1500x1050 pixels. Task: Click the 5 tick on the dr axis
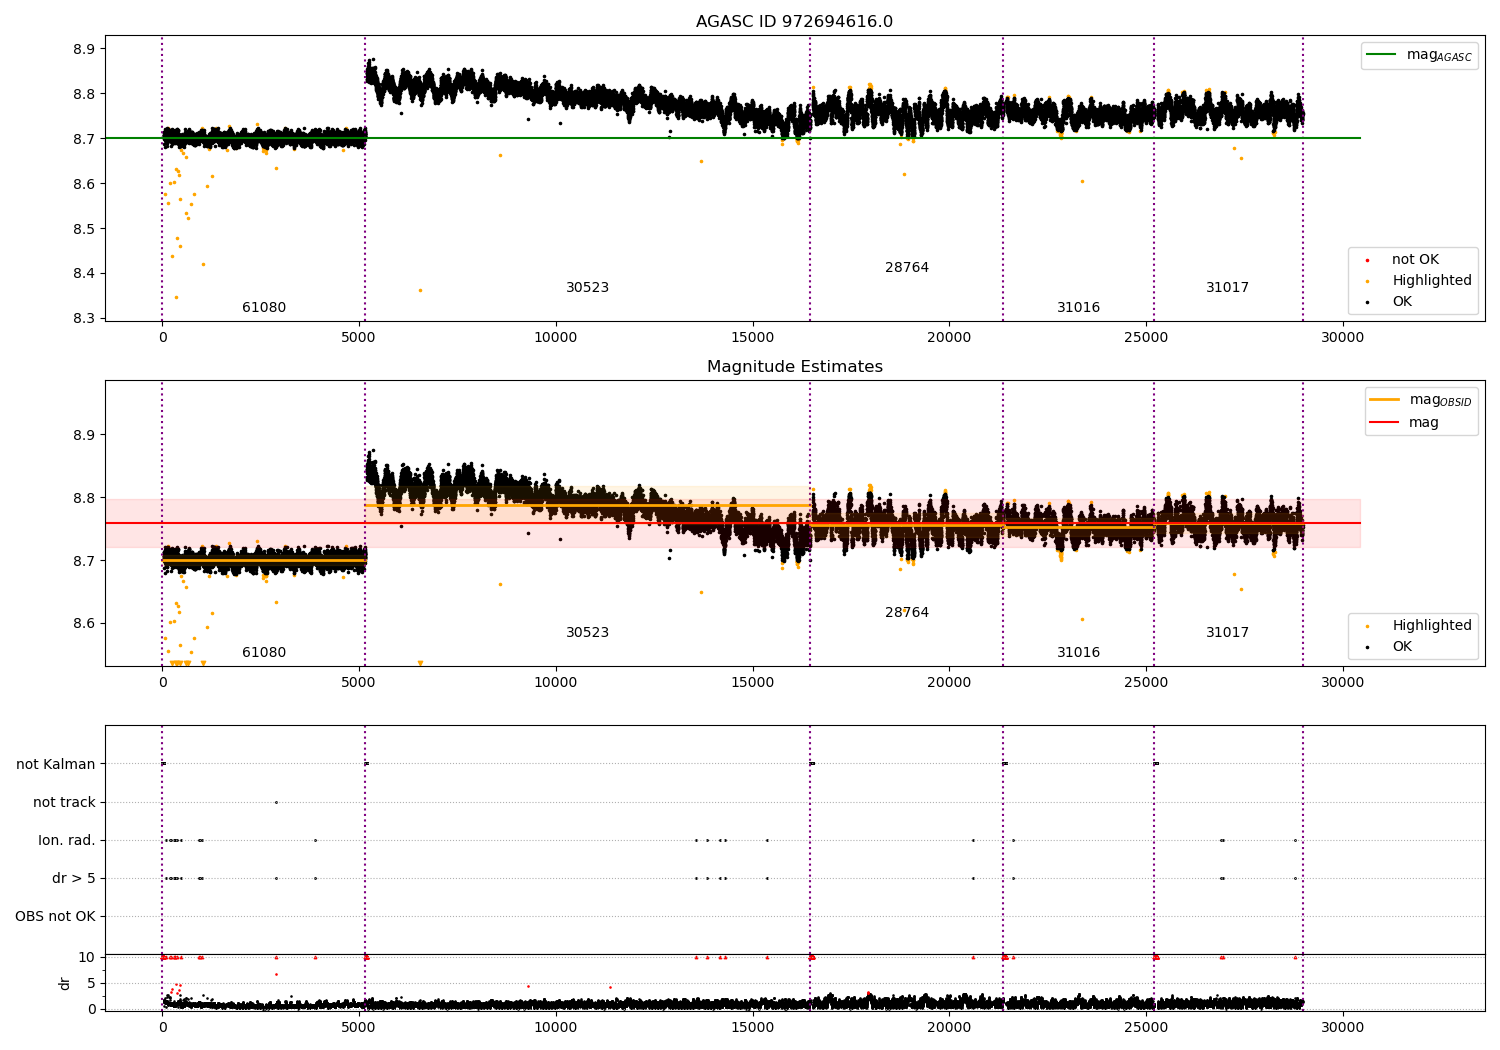[x=91, y=984]
